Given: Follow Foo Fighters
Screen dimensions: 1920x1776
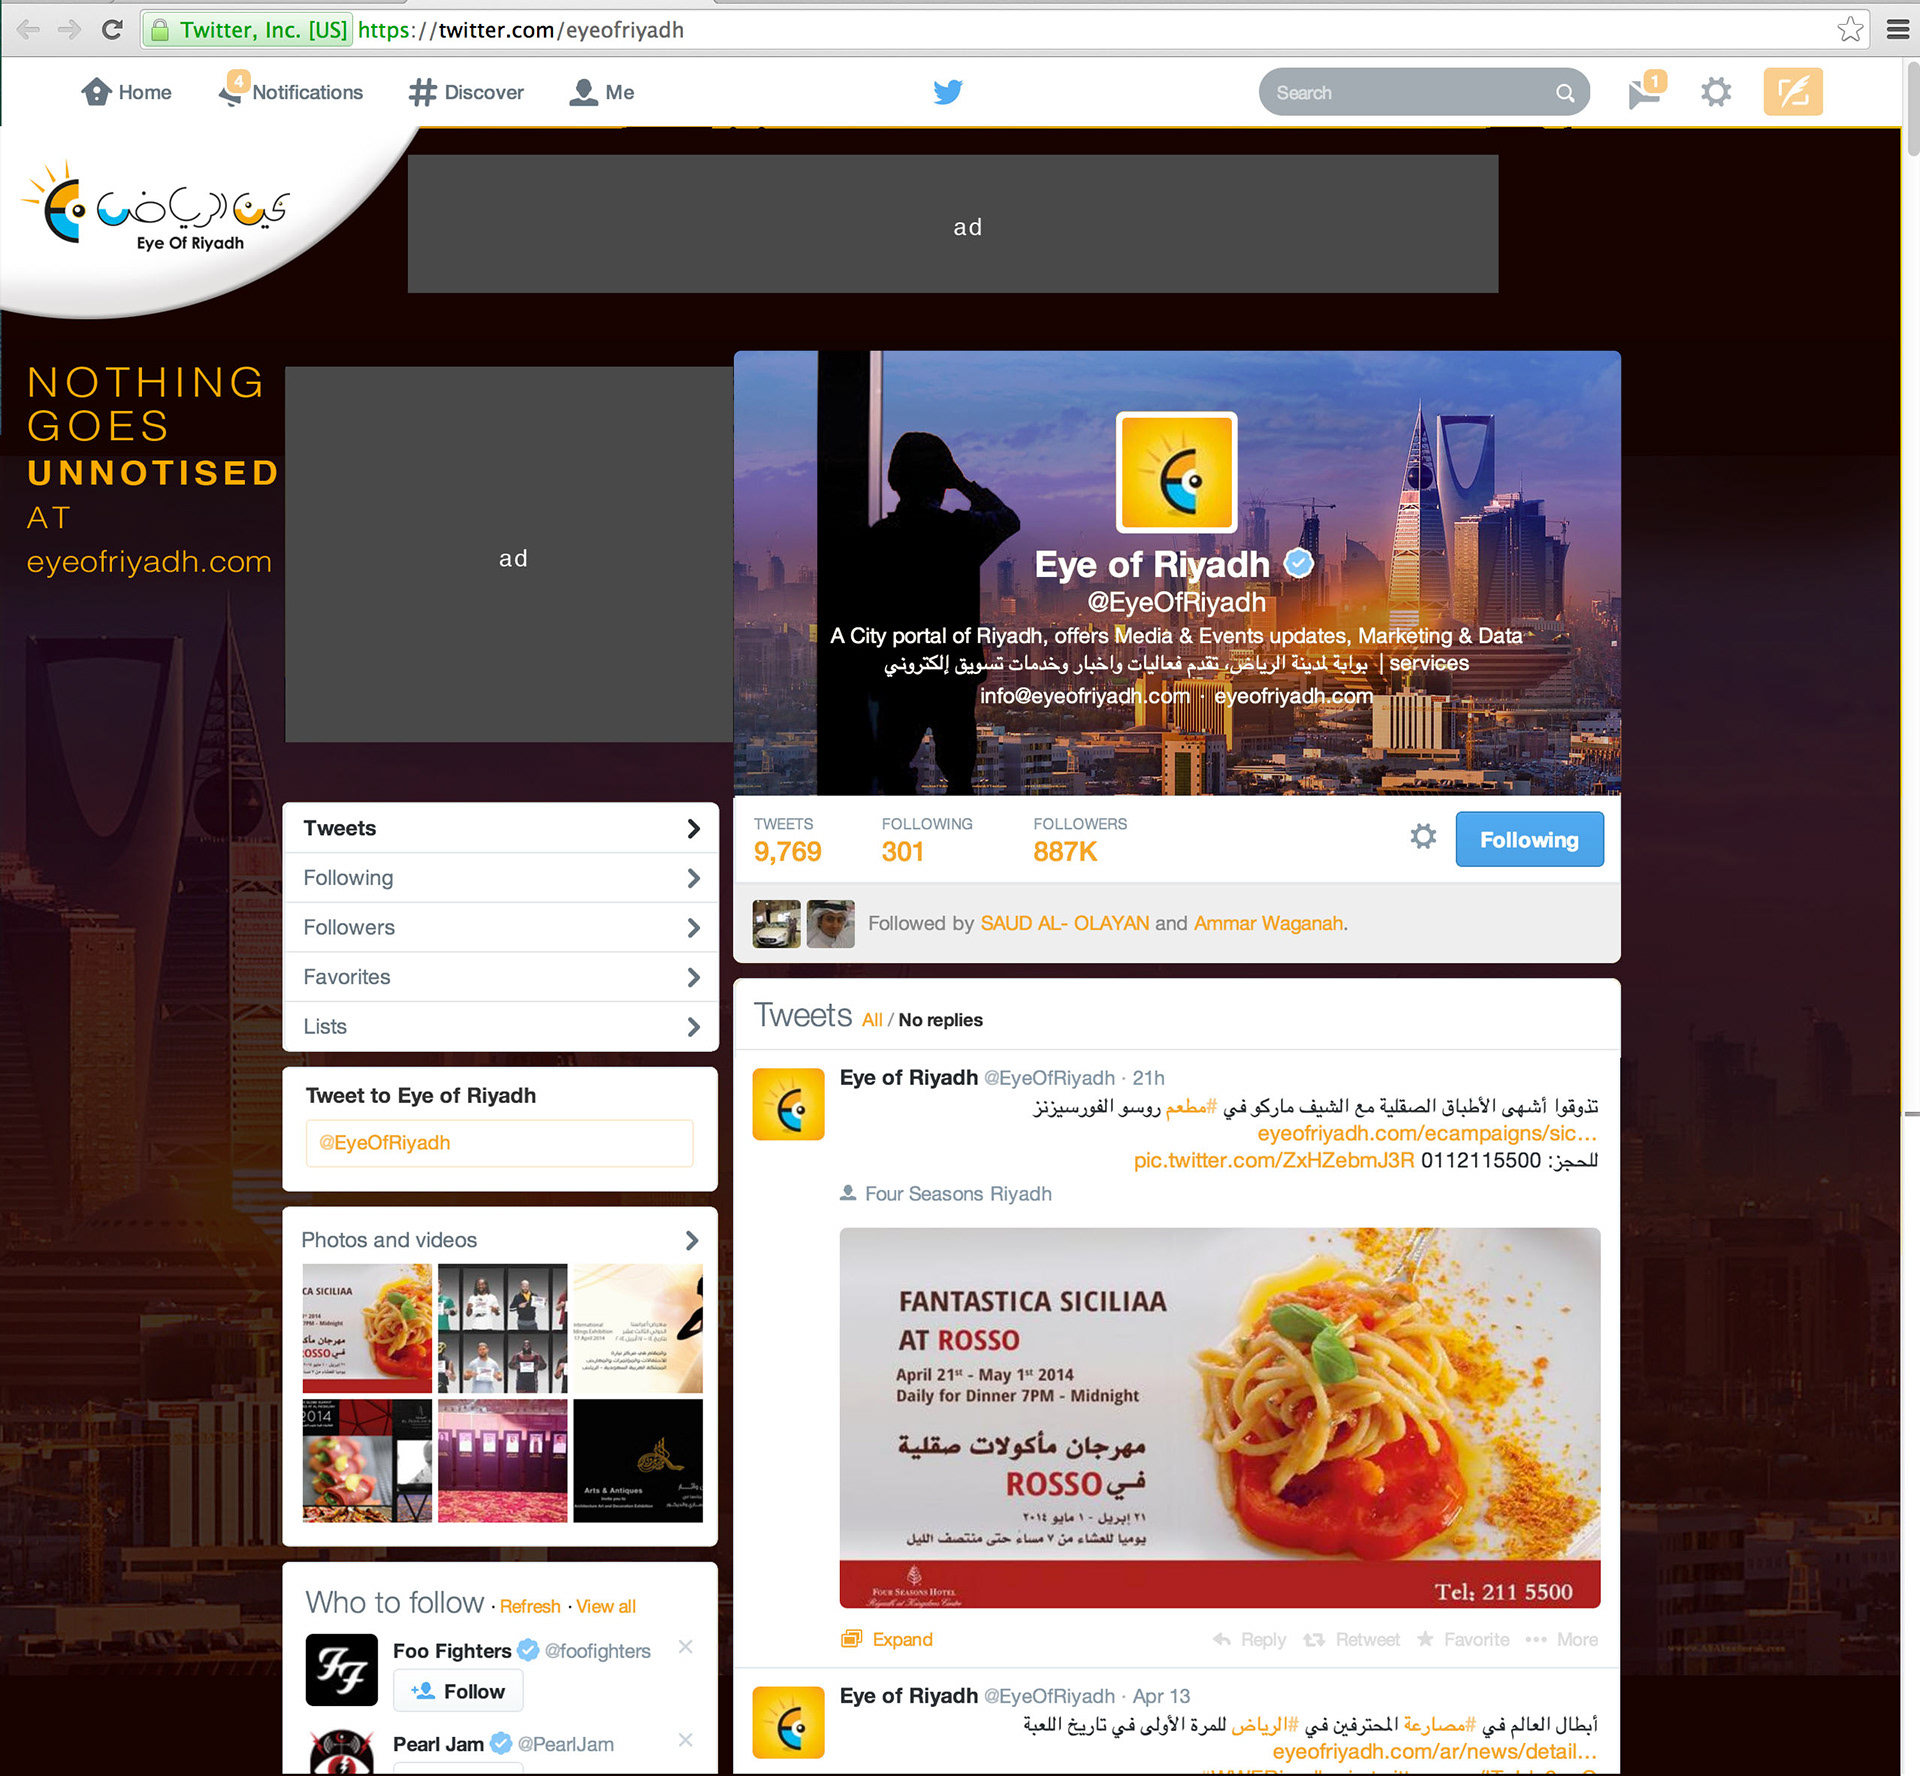Looking at the screenshot, I should pos(458,1691).
